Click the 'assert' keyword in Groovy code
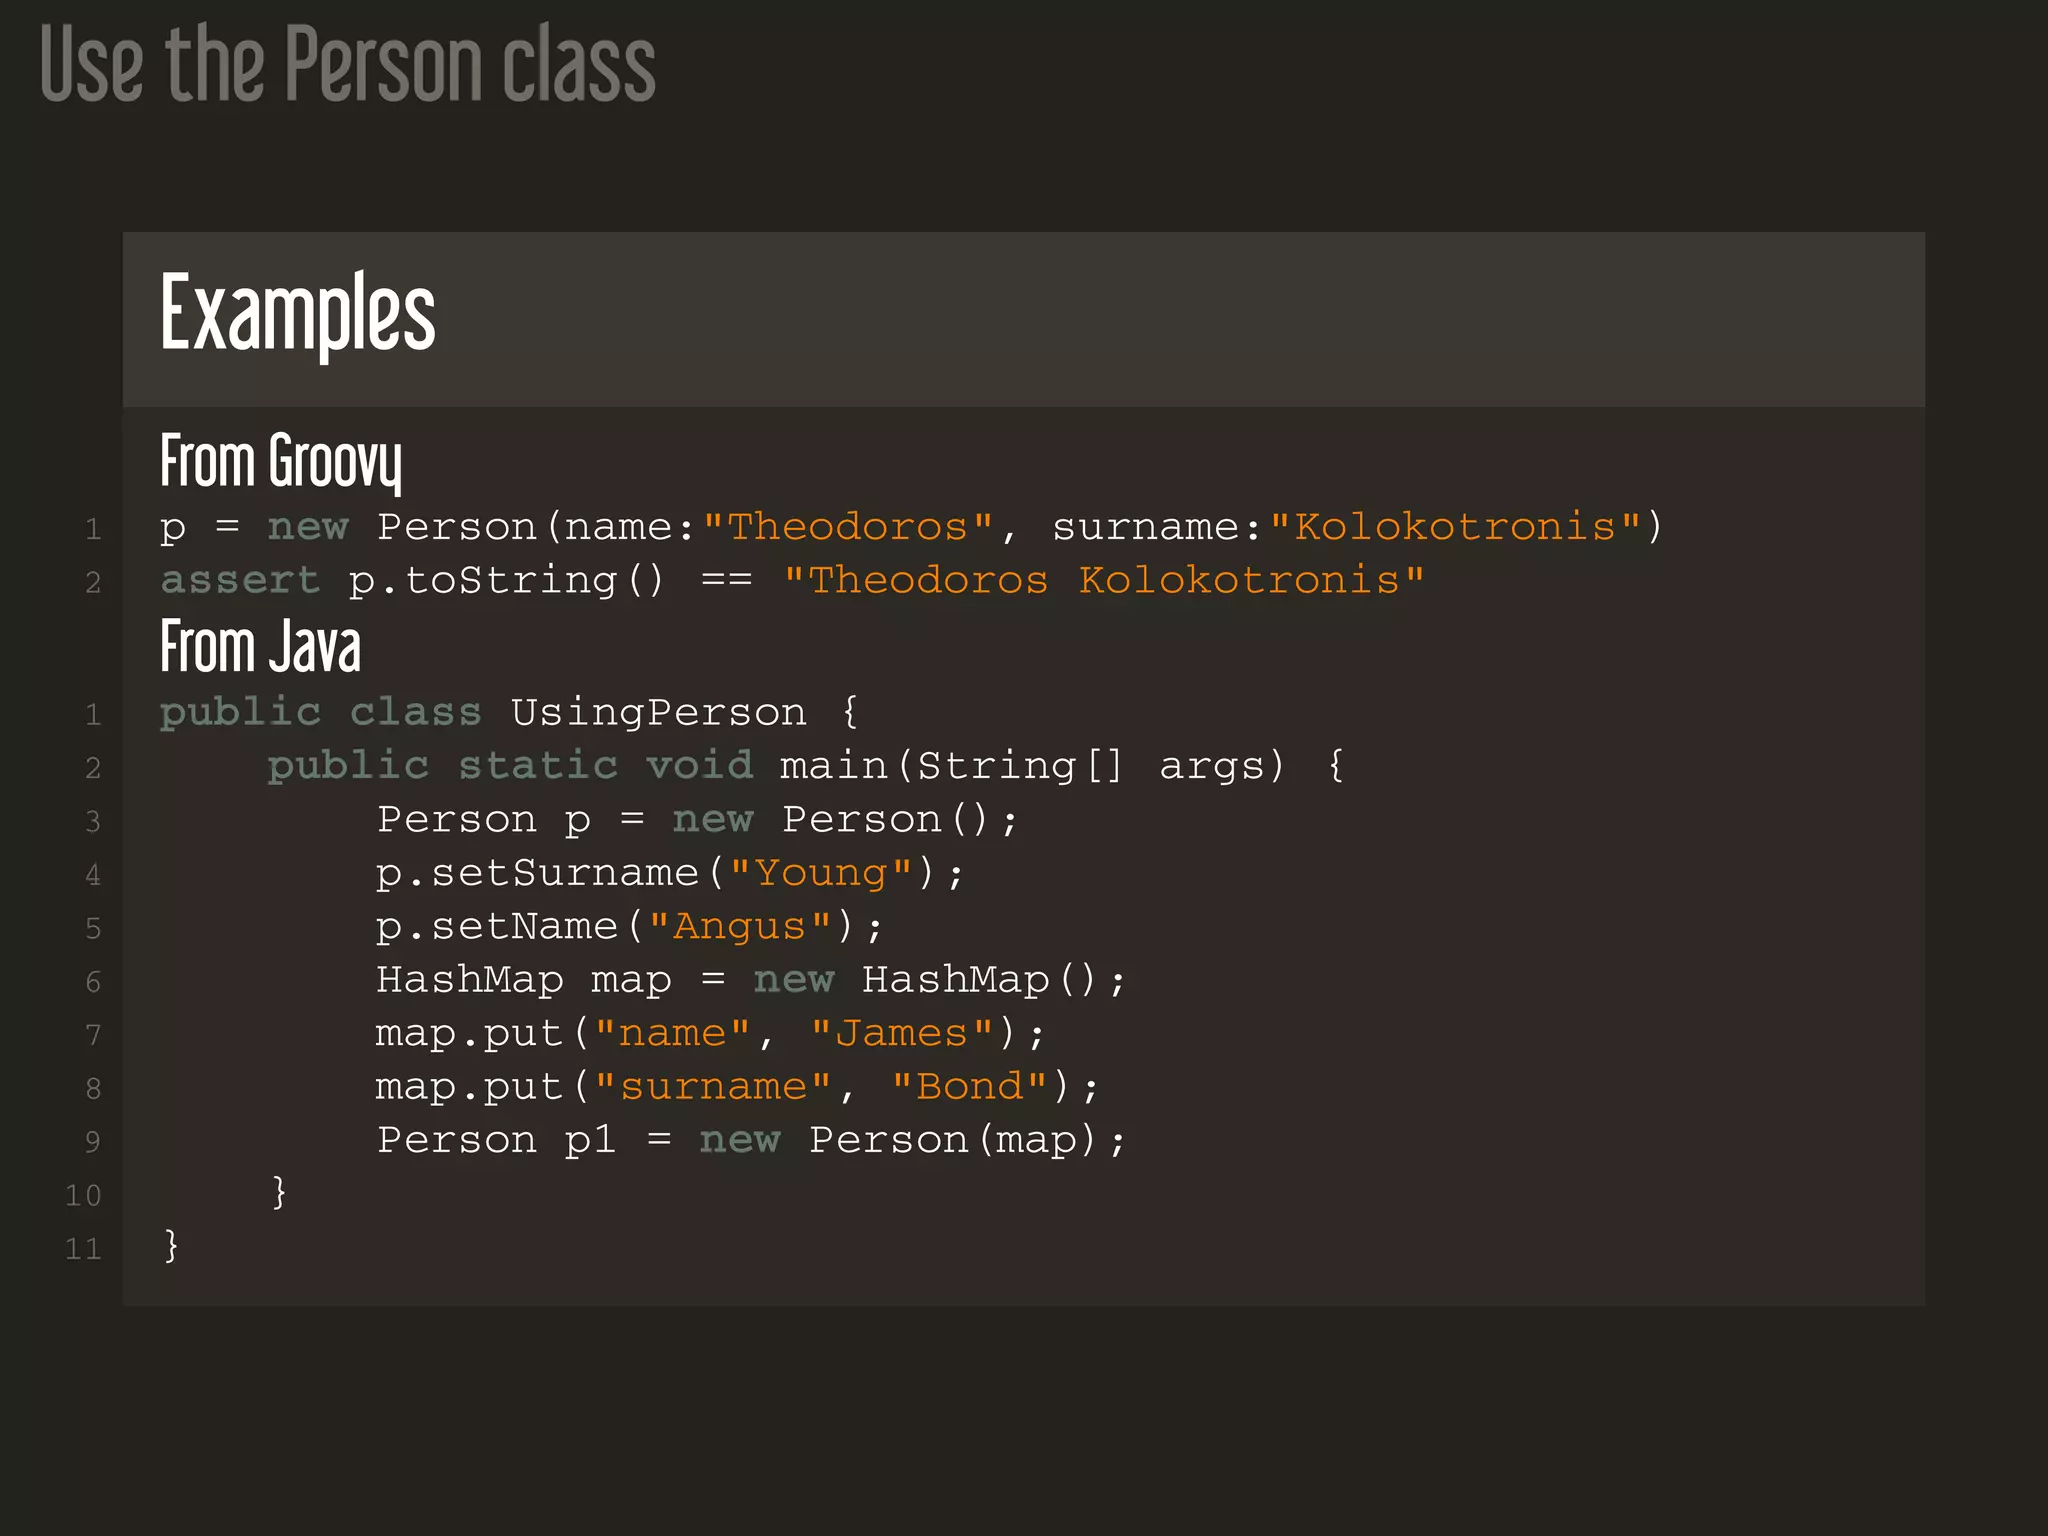The height and width of the screenshot is (1536, 2048). [240, 581]
